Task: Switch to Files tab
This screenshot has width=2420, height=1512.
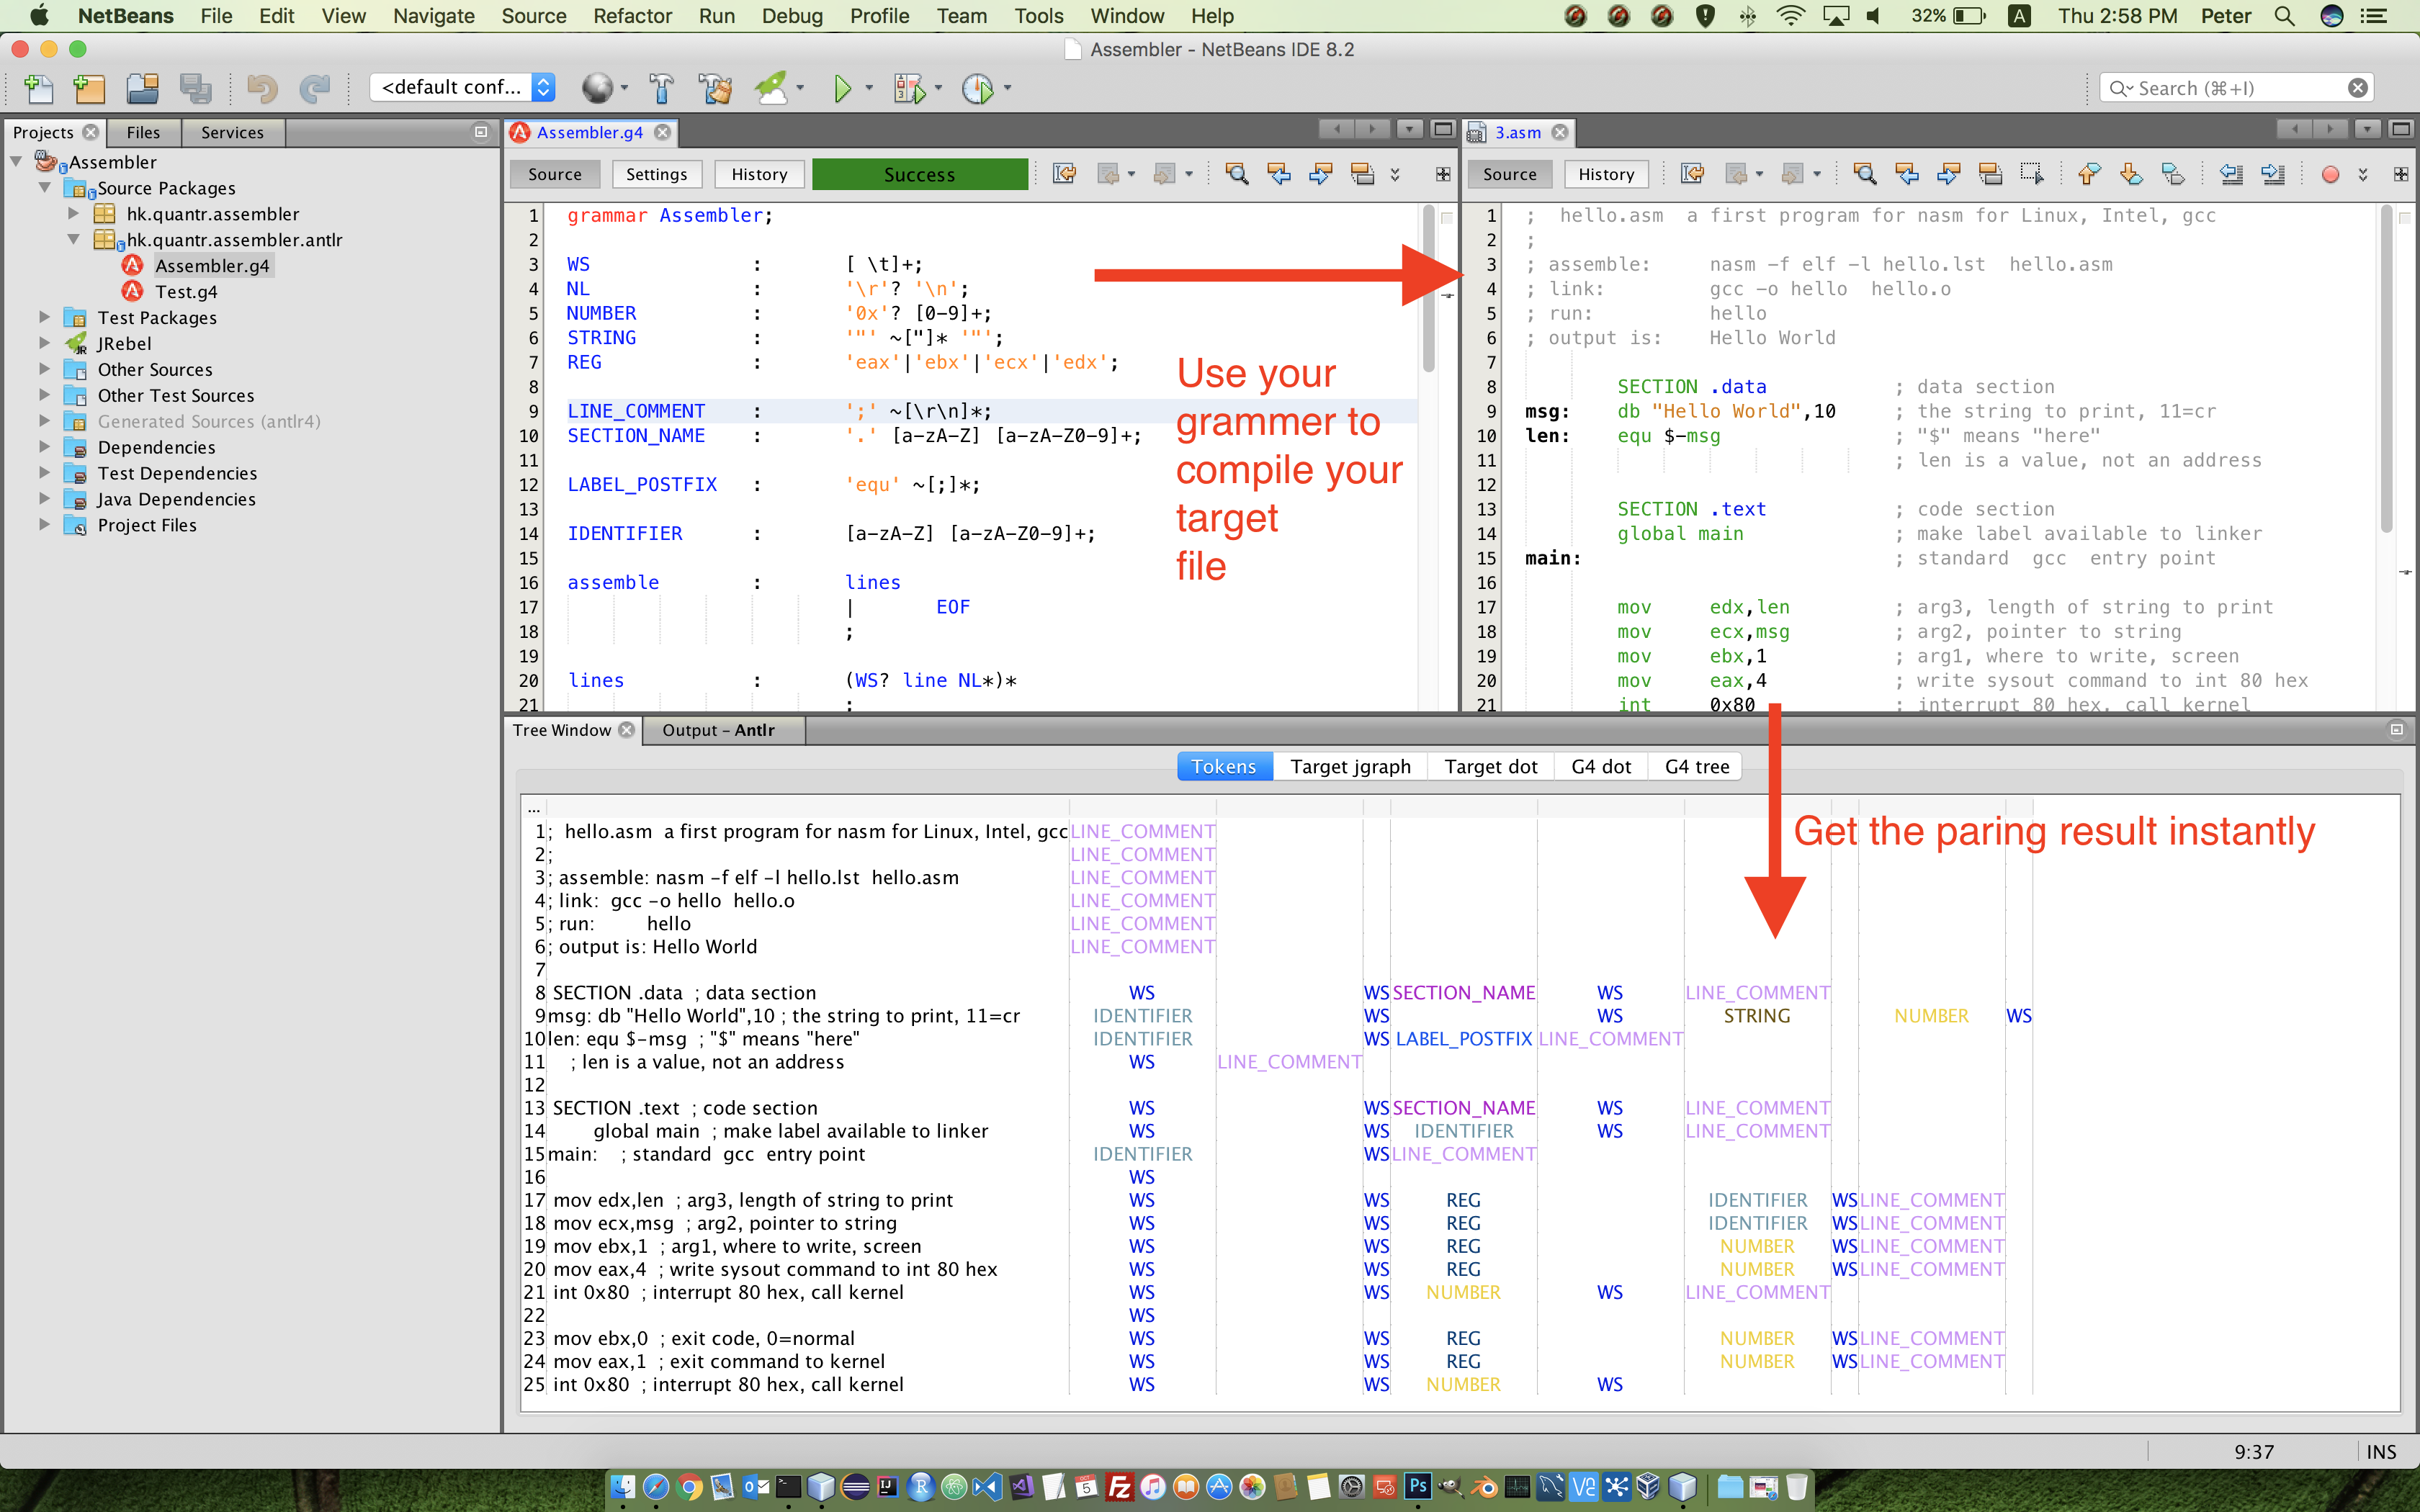Action: coord(143,132)
